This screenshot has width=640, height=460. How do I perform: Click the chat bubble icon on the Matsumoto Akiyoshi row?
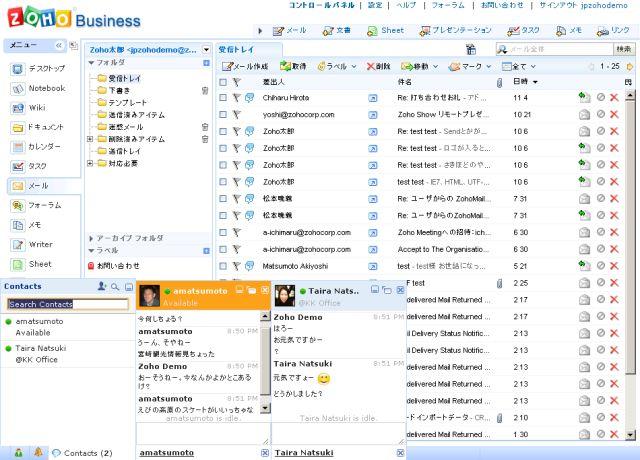coord(249,266)
